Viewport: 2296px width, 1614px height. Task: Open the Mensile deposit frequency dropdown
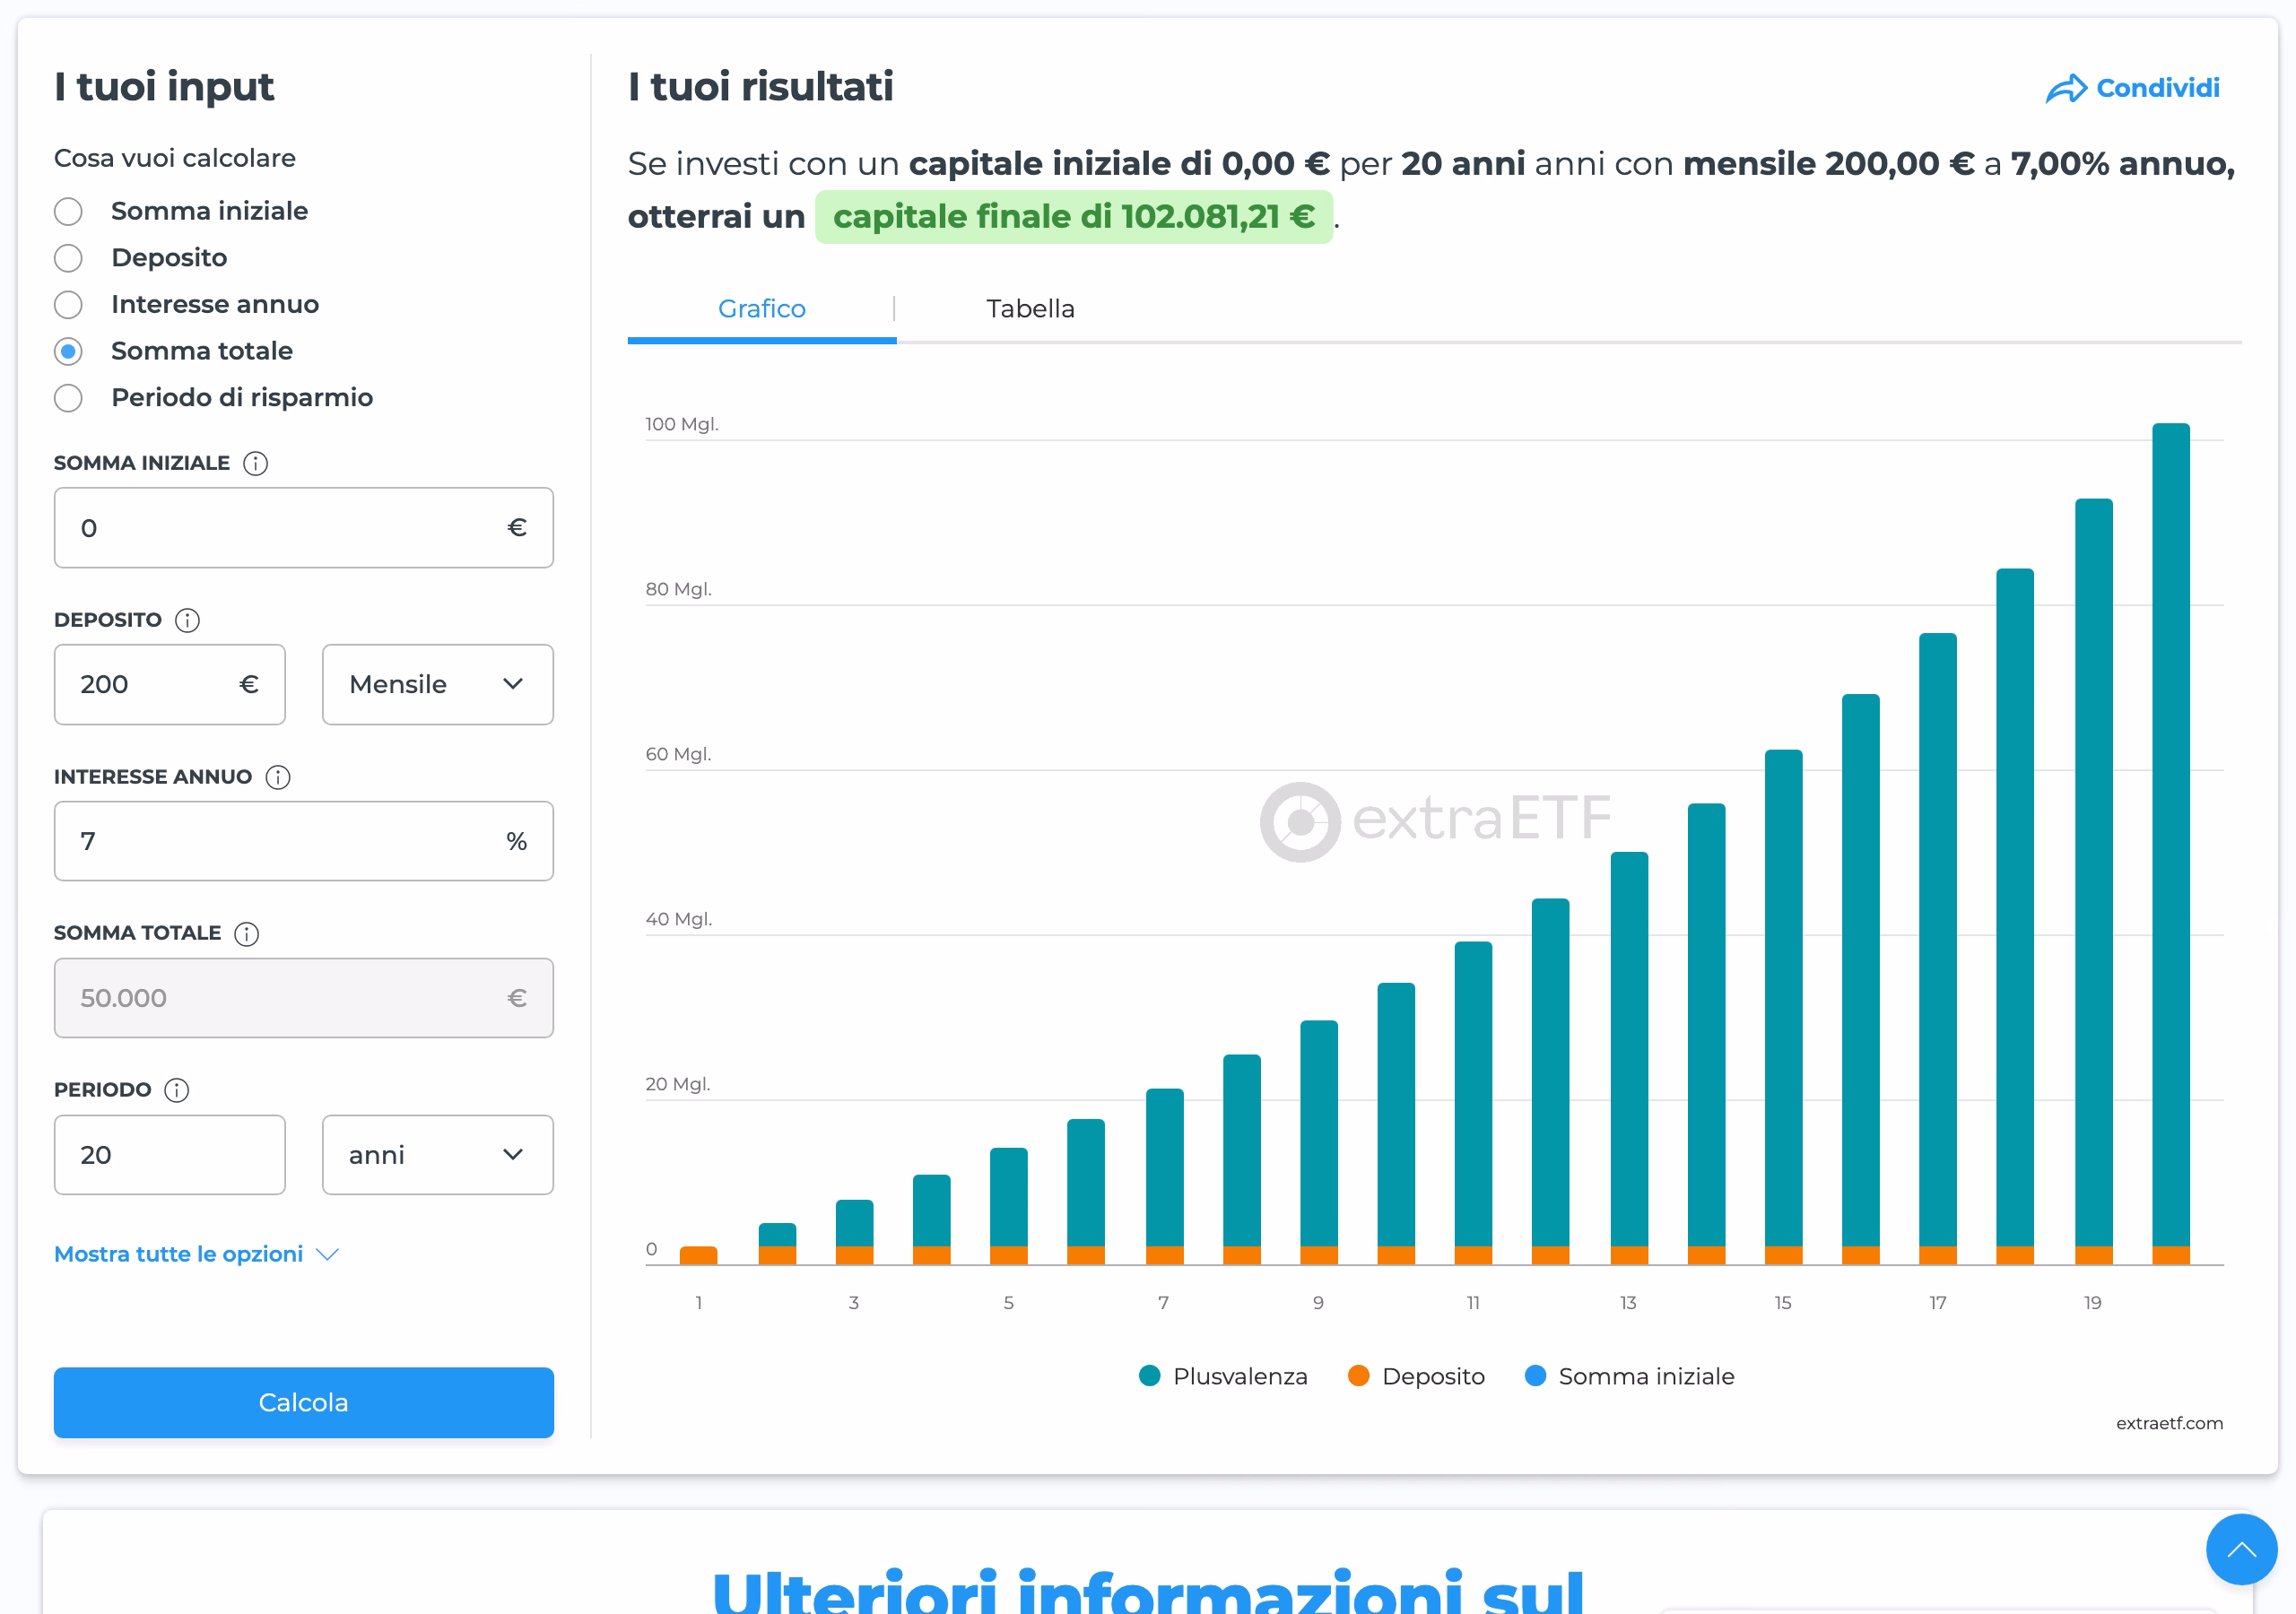coord(437,684)
